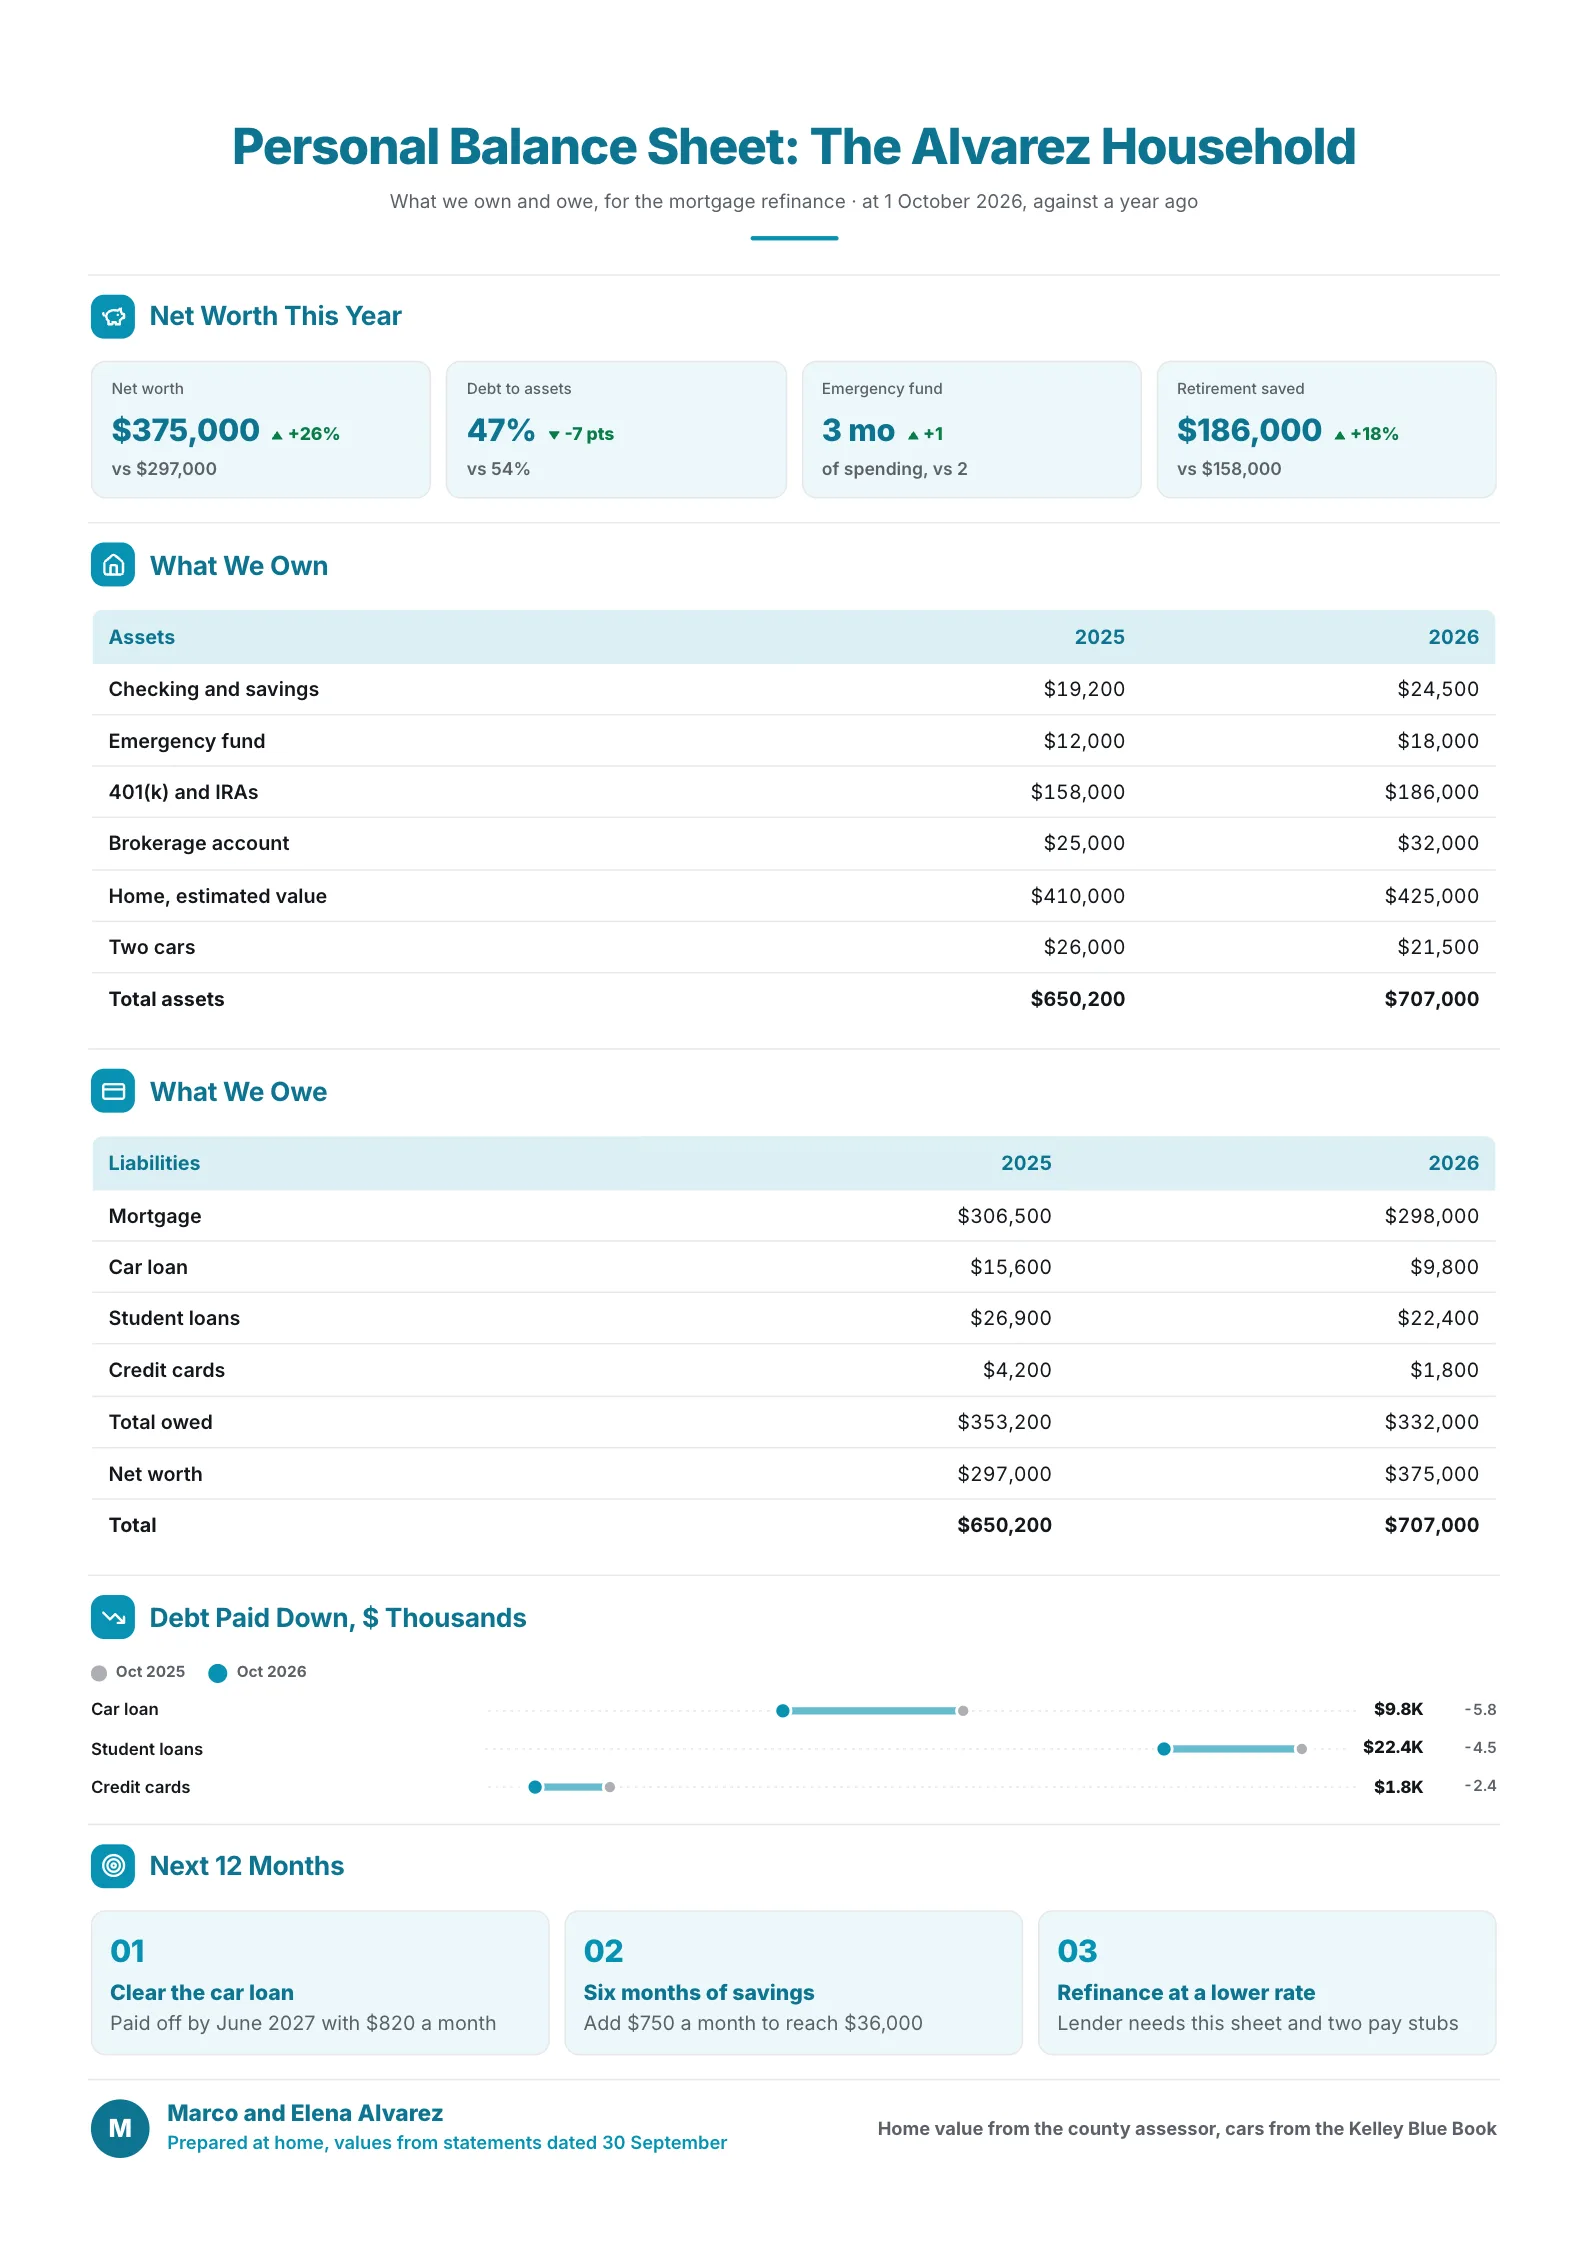Screen dimensions: 1588x2246
Task: Click the Personal Balance Sheet page title
Action: click(794, 147)
